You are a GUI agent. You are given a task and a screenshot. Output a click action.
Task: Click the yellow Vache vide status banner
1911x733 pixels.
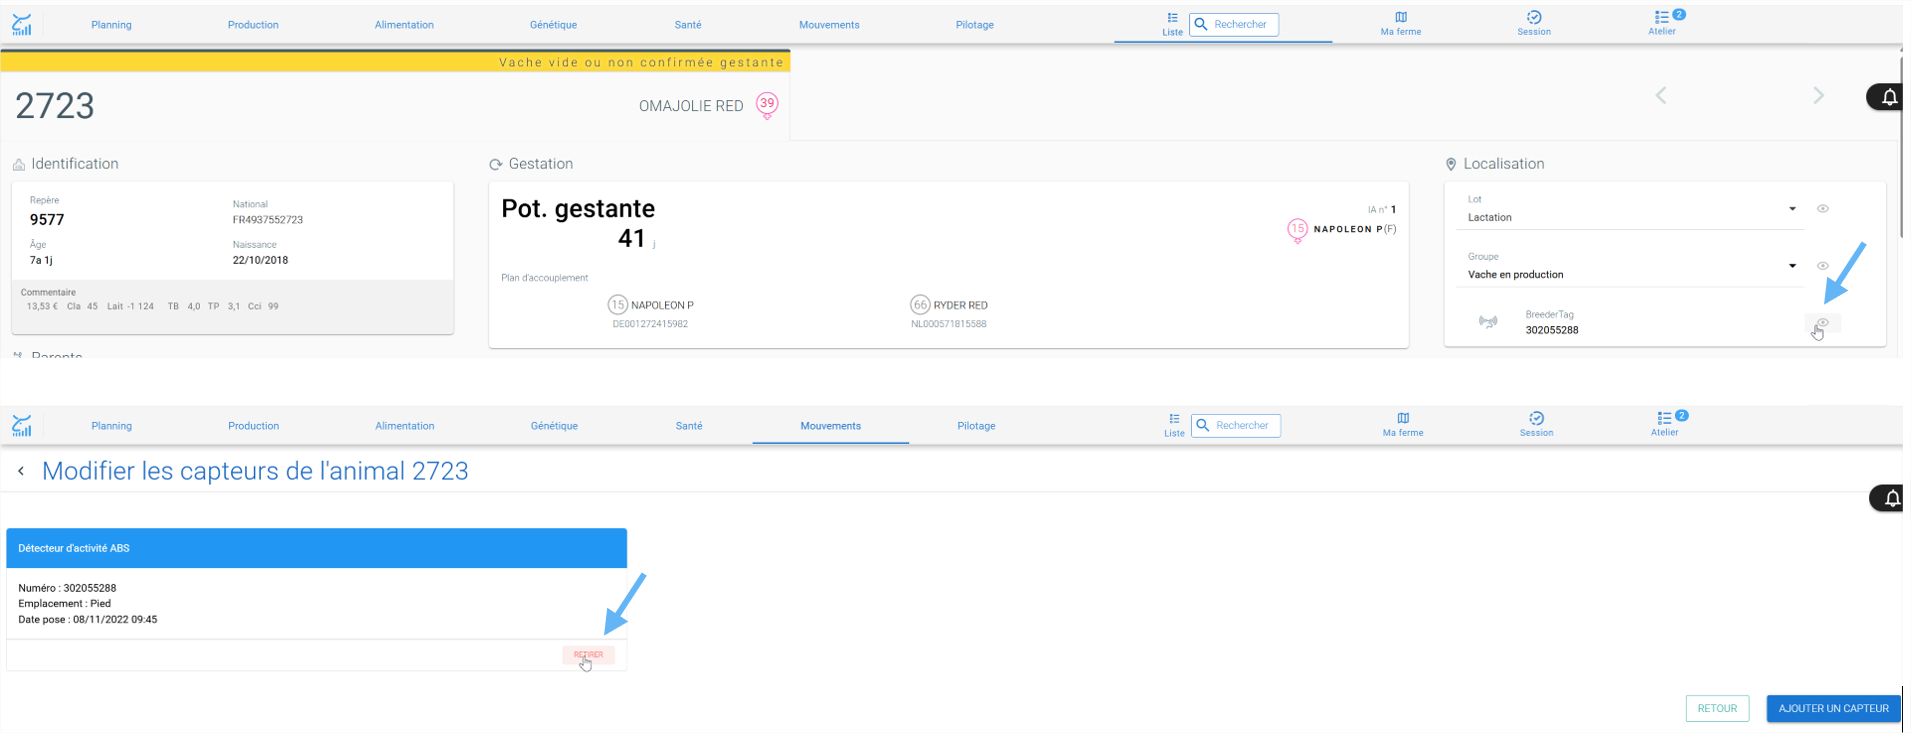395,62
